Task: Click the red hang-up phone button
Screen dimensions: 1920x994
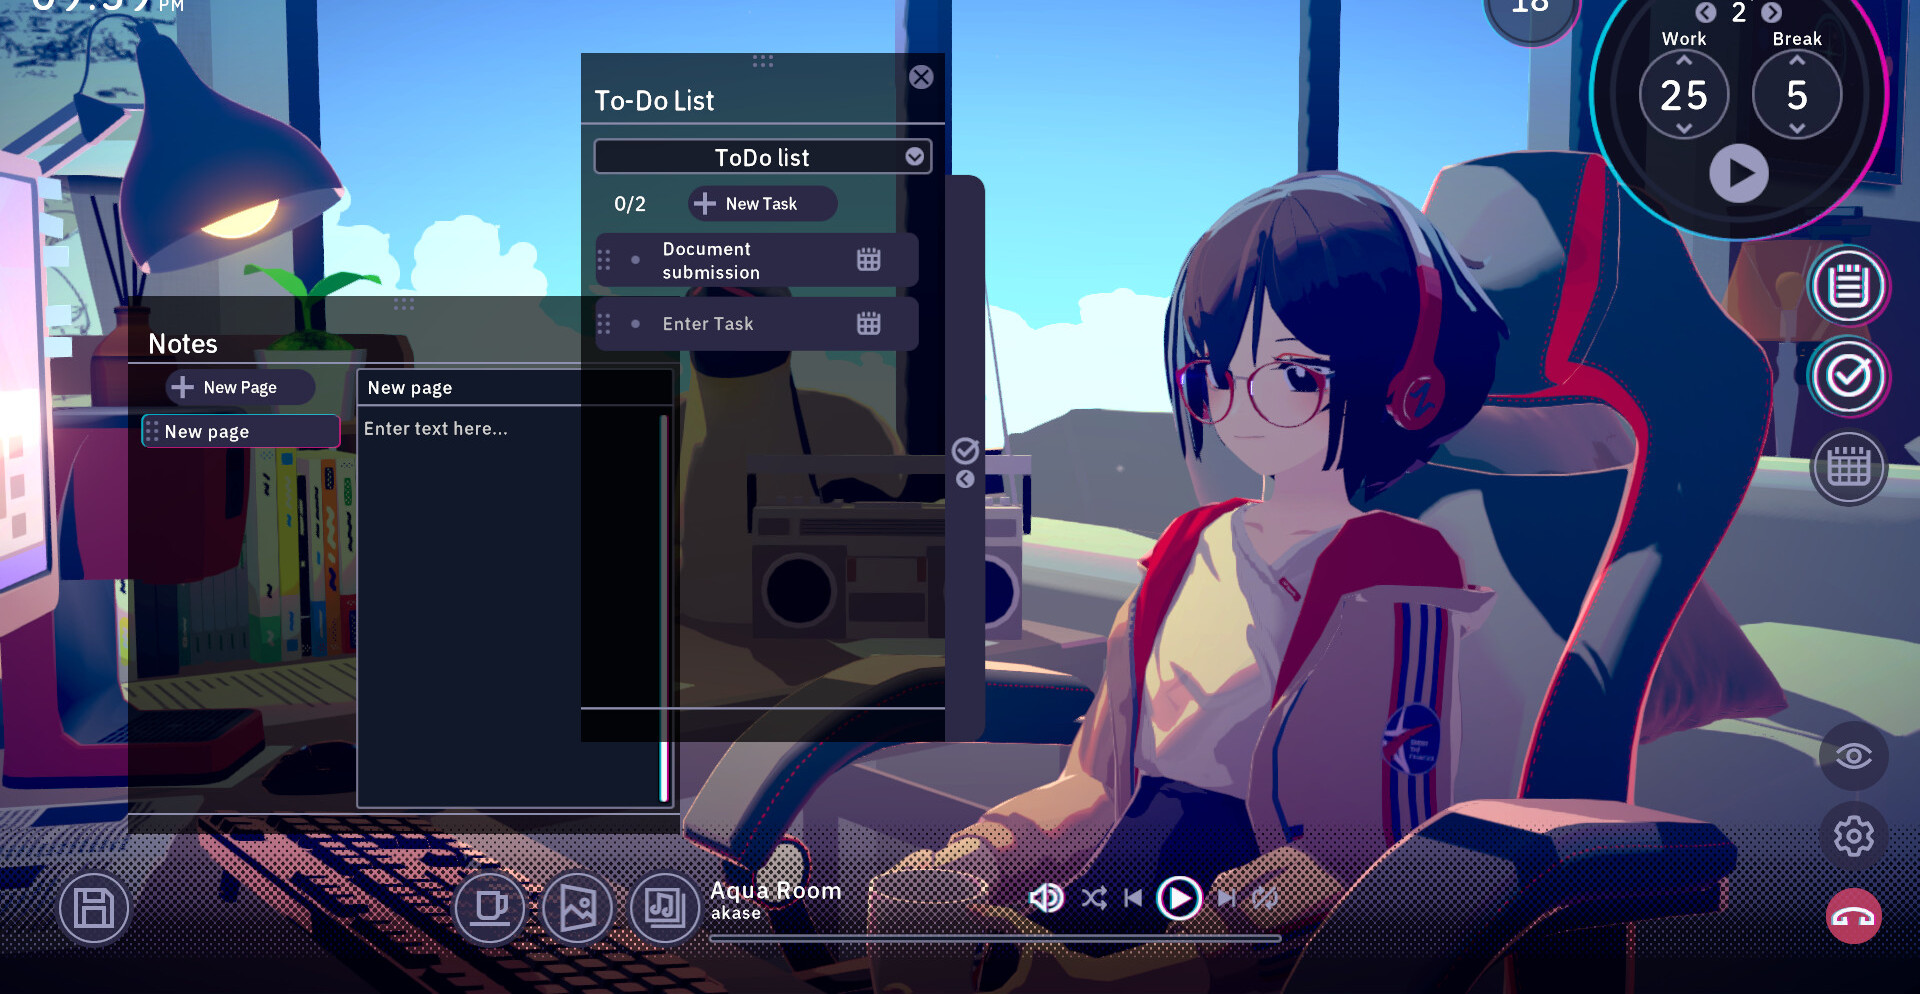Action: click(x=1853, y=917)
